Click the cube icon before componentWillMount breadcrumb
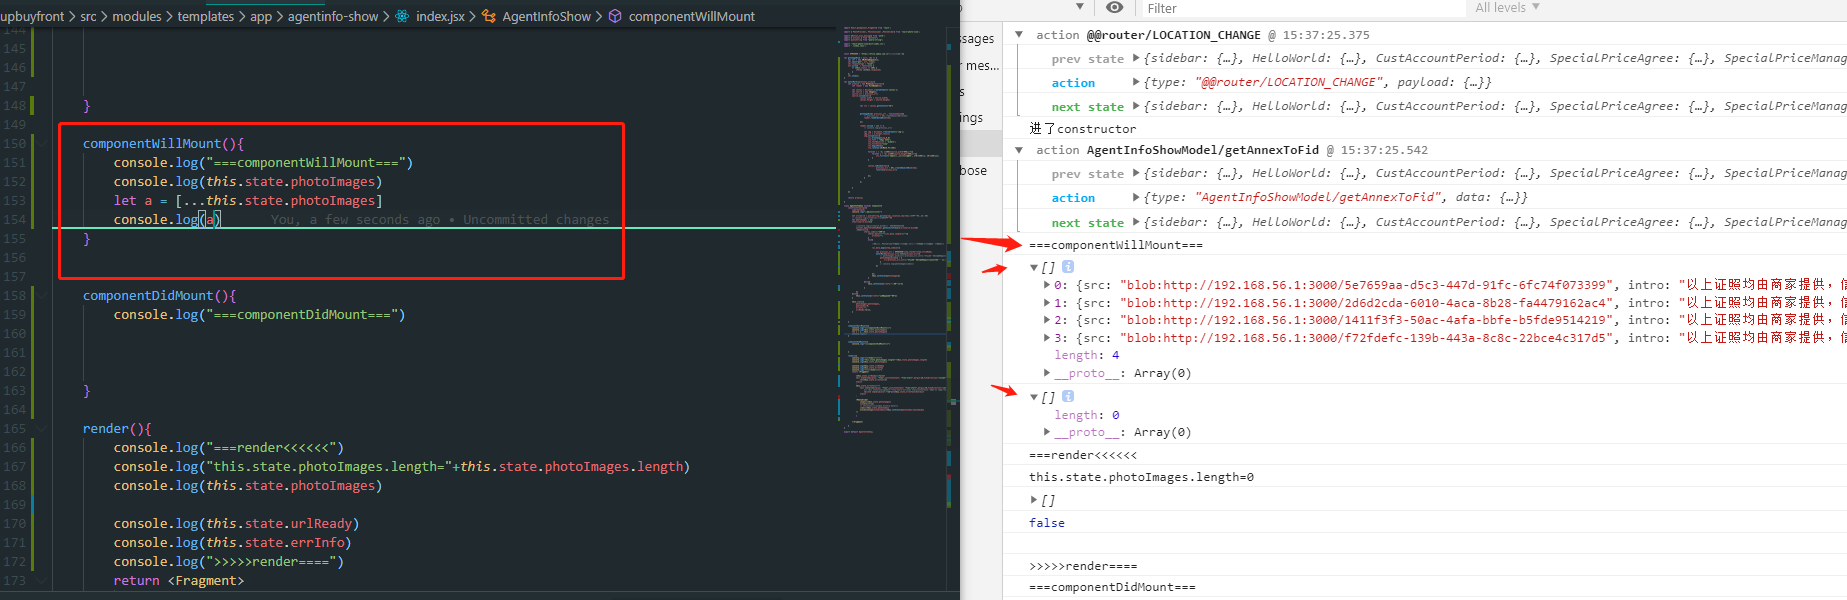The height and width of the screenshot is (600, 1847). point(615,16)
